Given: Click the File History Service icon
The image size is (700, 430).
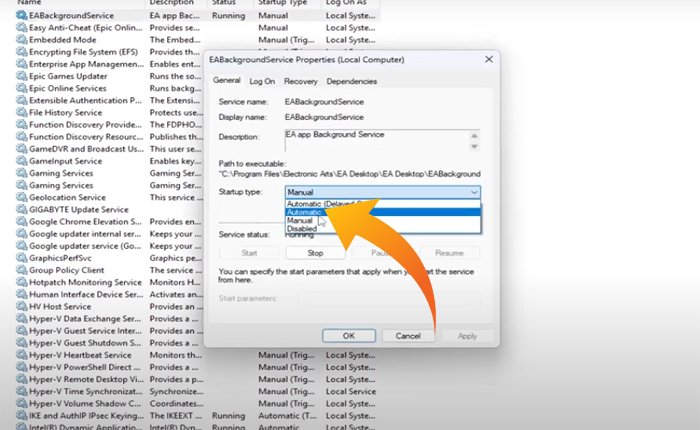Looking at the screenshot, I should (x=21, y=113).
